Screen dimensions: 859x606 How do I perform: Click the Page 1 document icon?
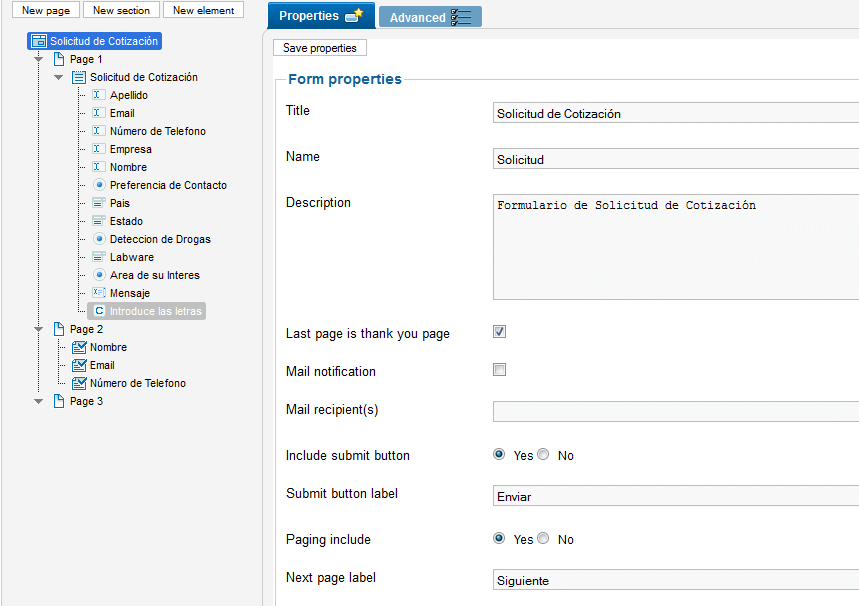tap(59, 59)
